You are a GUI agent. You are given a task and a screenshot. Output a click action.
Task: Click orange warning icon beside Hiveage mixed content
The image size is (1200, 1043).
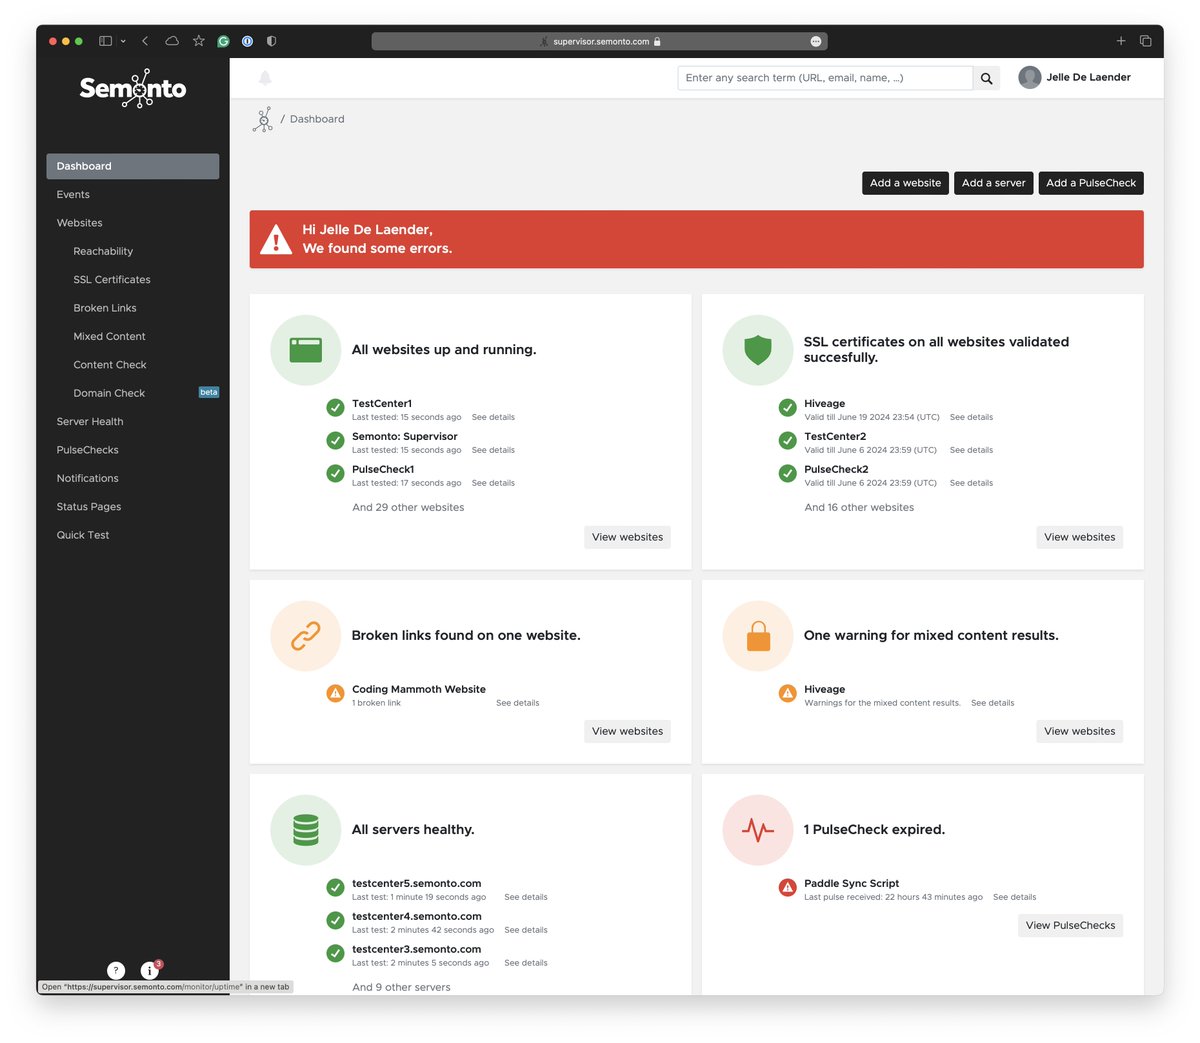788,693
